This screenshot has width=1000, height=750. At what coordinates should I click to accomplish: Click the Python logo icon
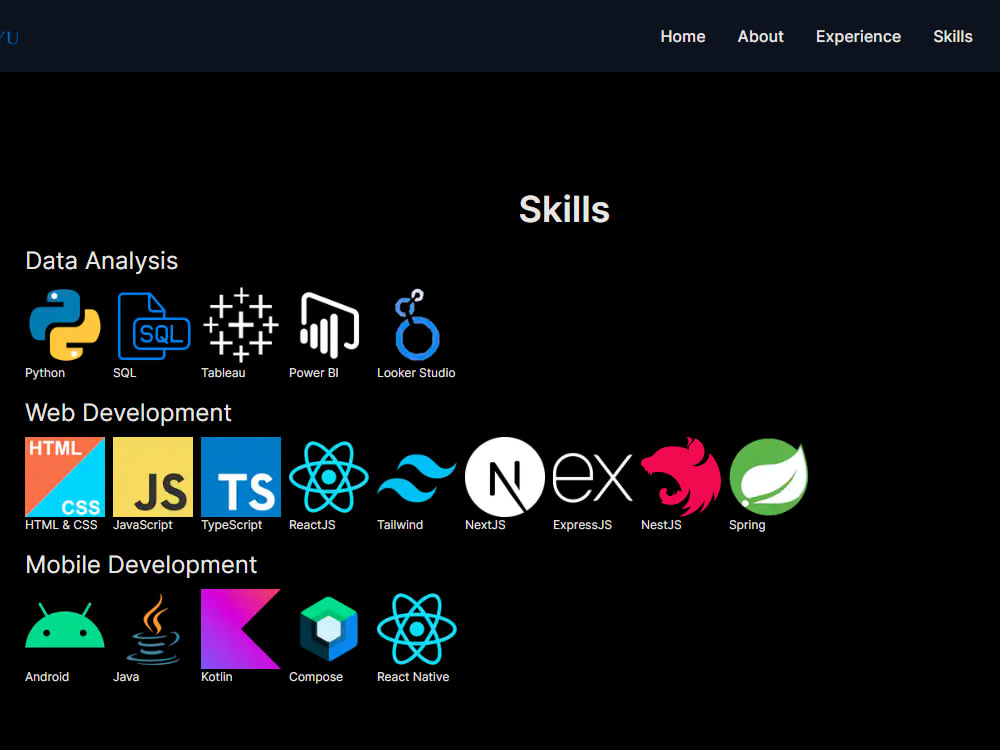tap(65, 325)
